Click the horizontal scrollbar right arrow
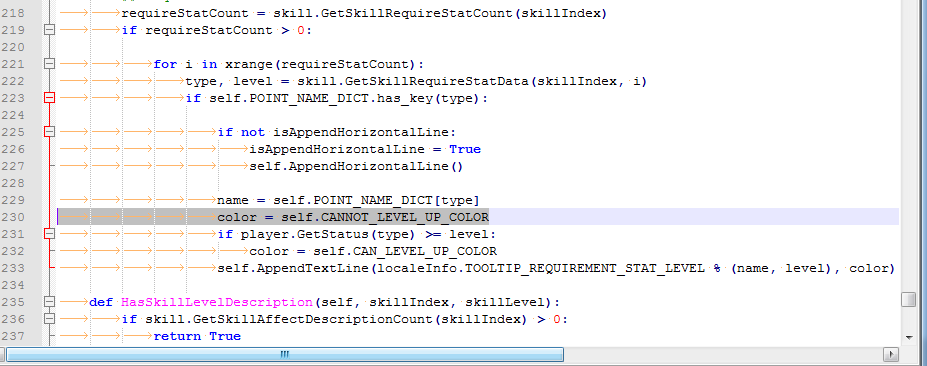This screenshot has width=927, height=366. pos(890,354)
